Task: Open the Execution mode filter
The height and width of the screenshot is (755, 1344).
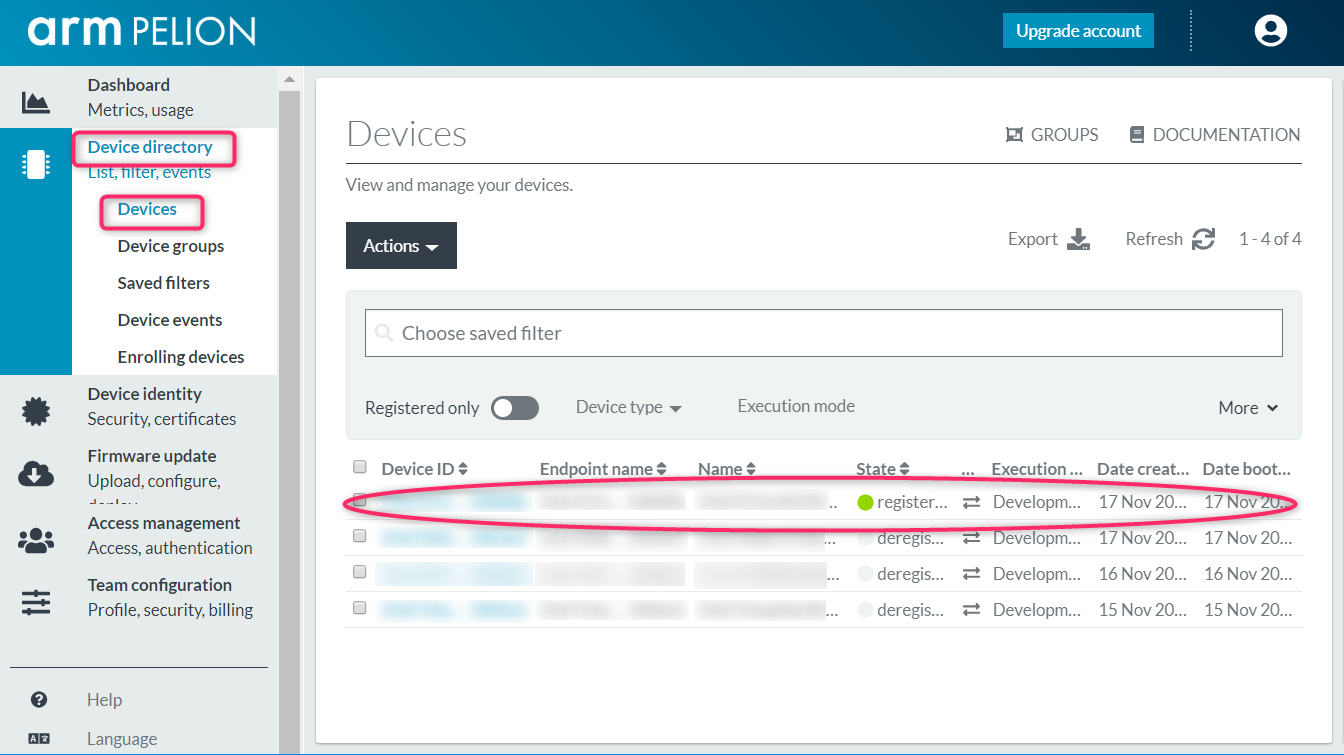Action: pos(796,406)
